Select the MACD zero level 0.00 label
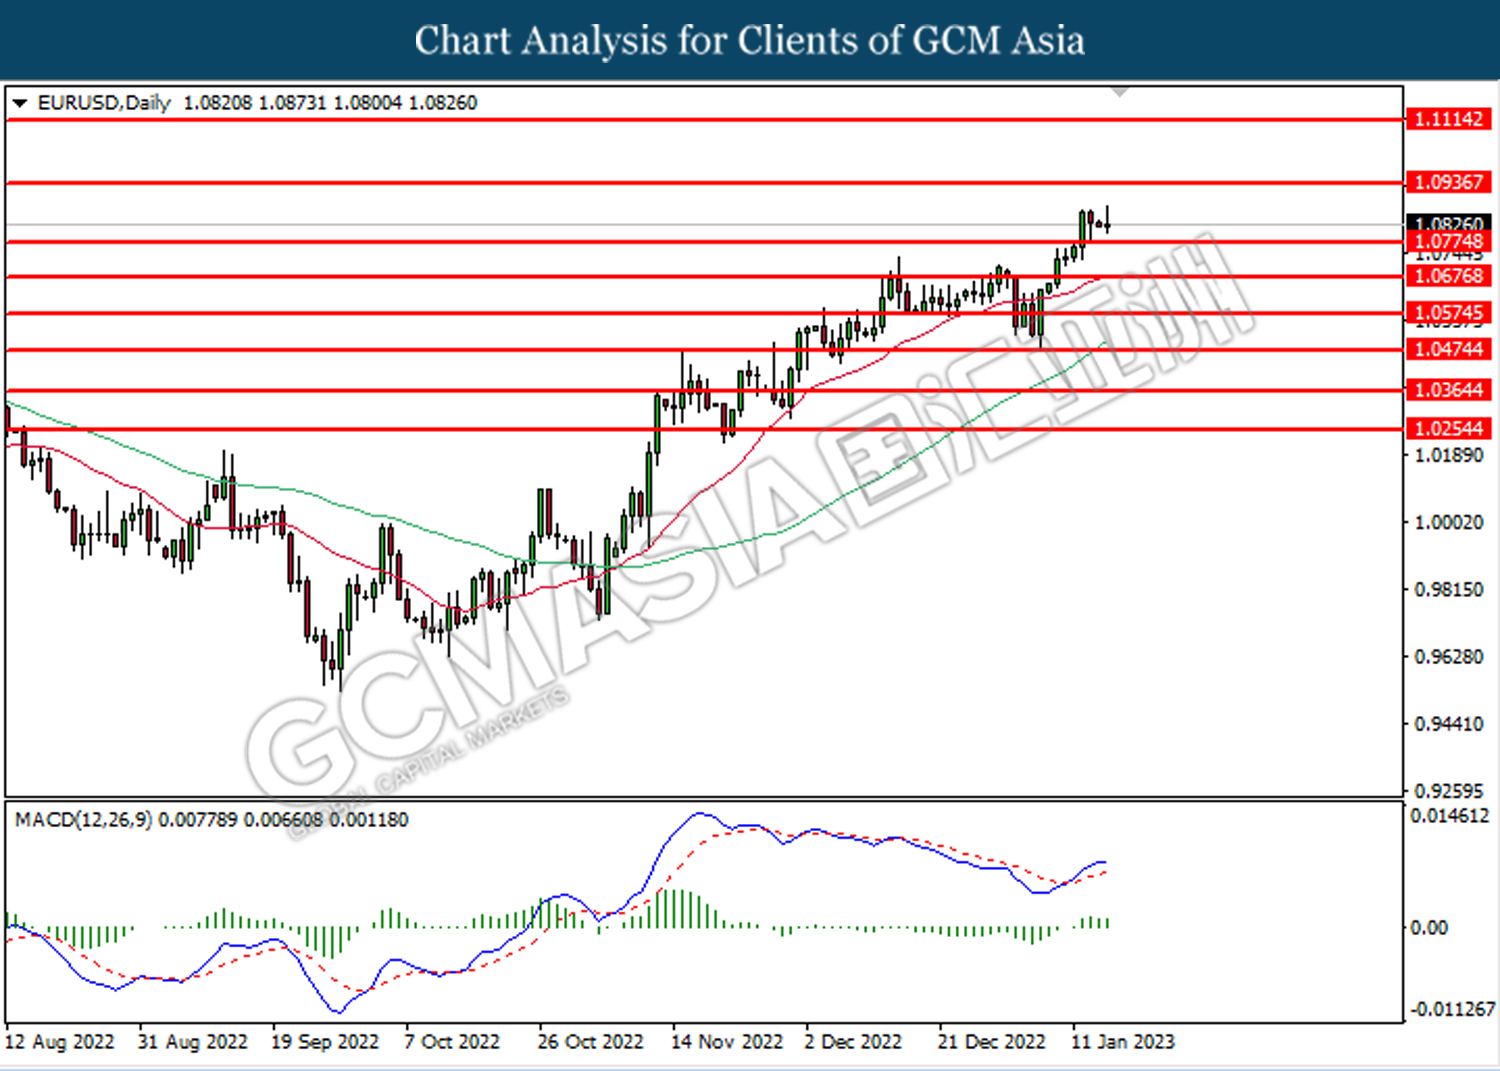This screenshot has height=1071, width=1500. (x=1429, y=928)
